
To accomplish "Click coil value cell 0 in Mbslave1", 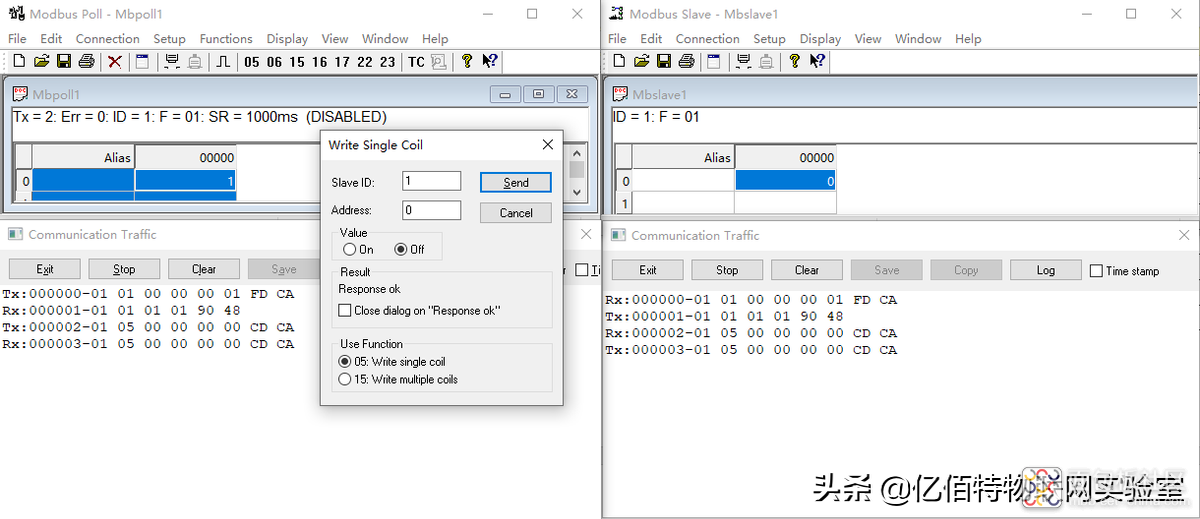I will coord(785,181).
